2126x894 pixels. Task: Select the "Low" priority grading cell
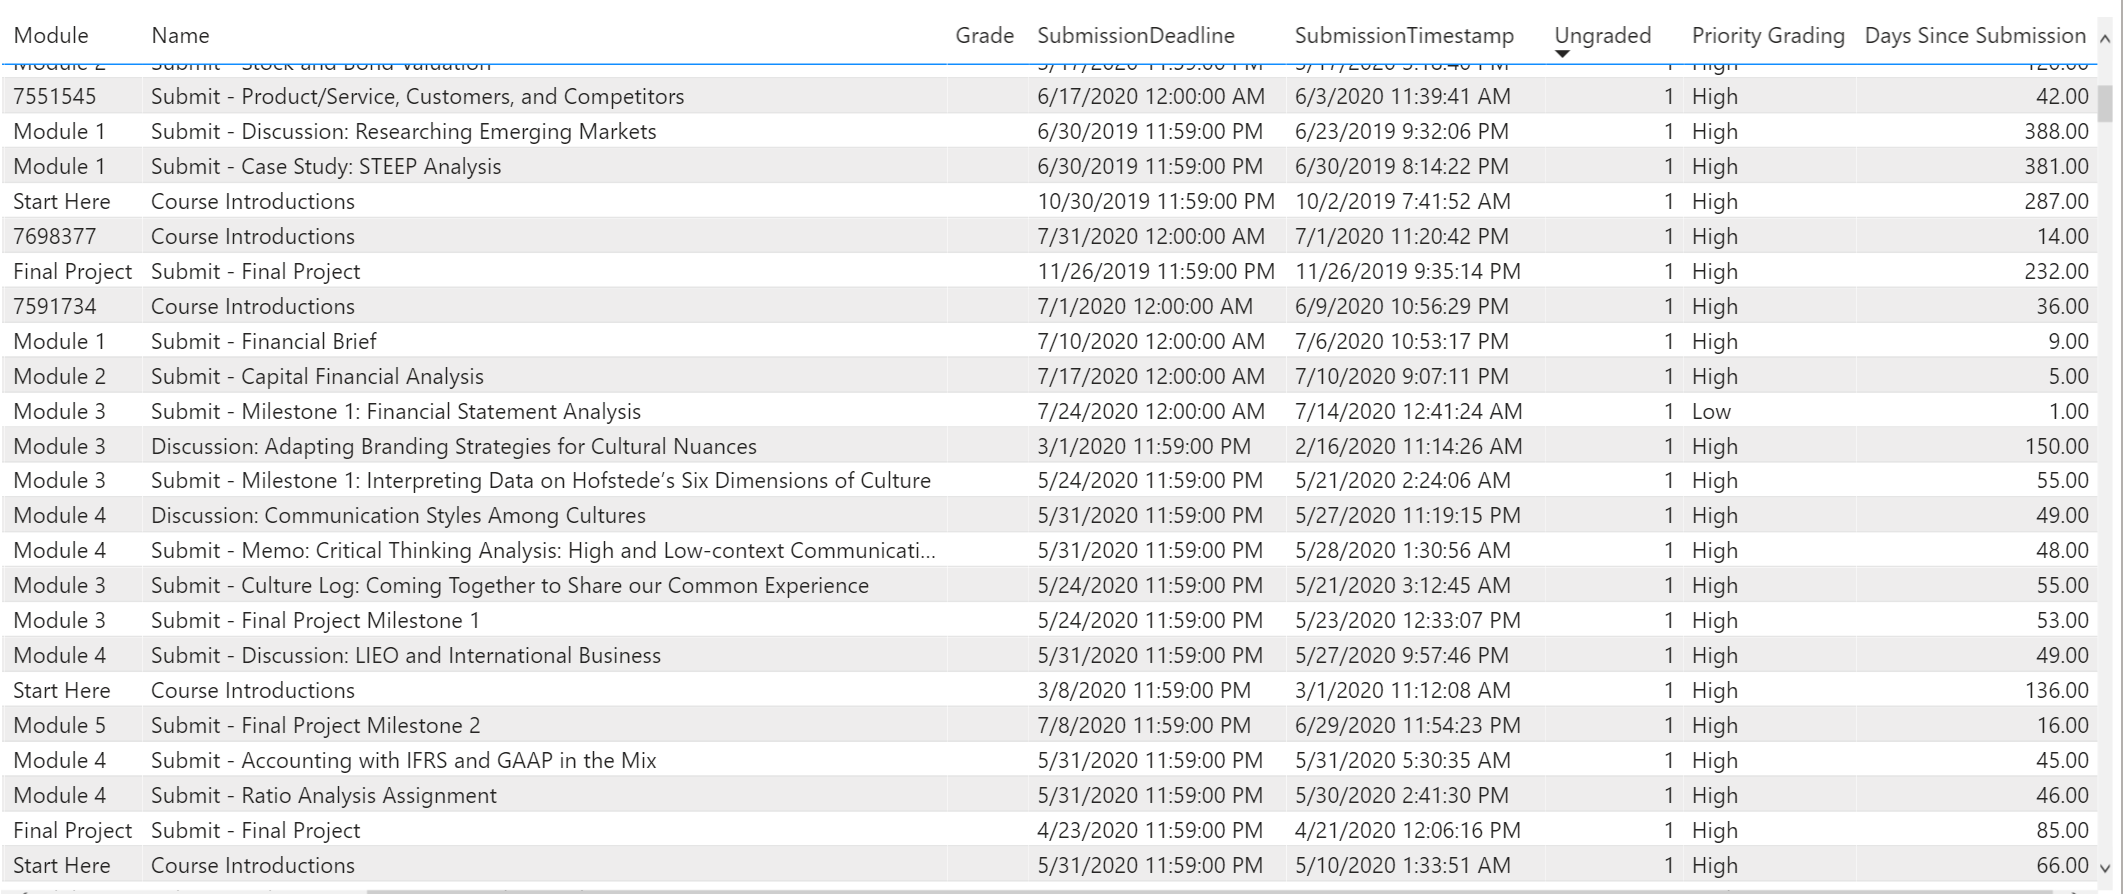[1711, 412]
